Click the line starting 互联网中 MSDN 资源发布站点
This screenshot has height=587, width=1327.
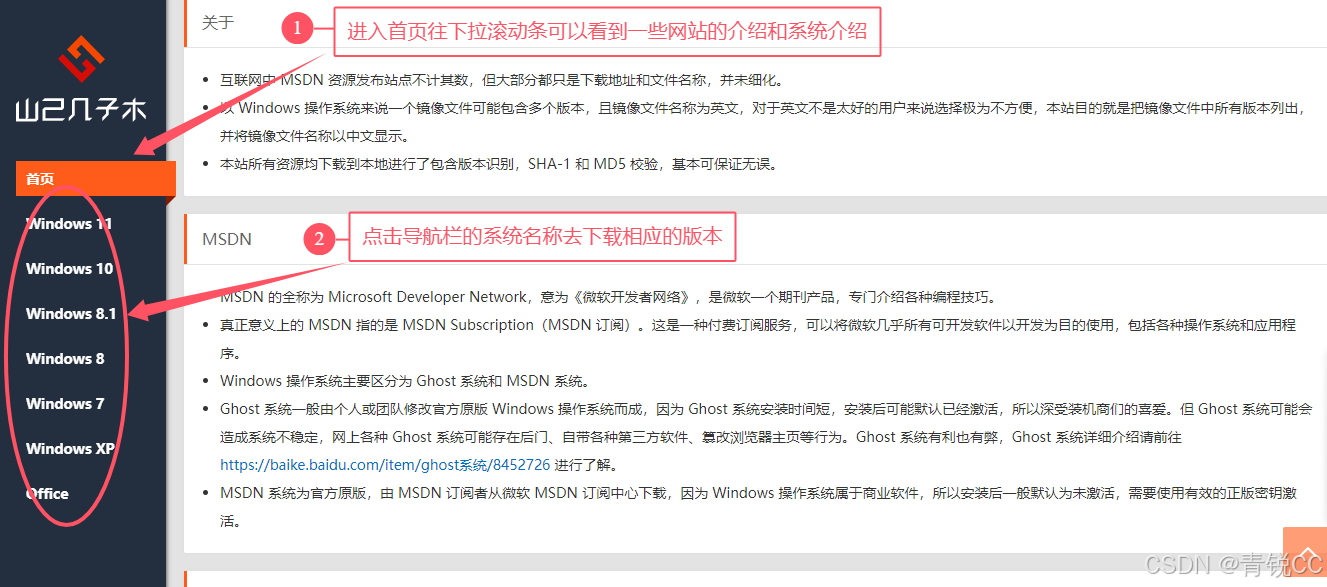tap(502, 80)
